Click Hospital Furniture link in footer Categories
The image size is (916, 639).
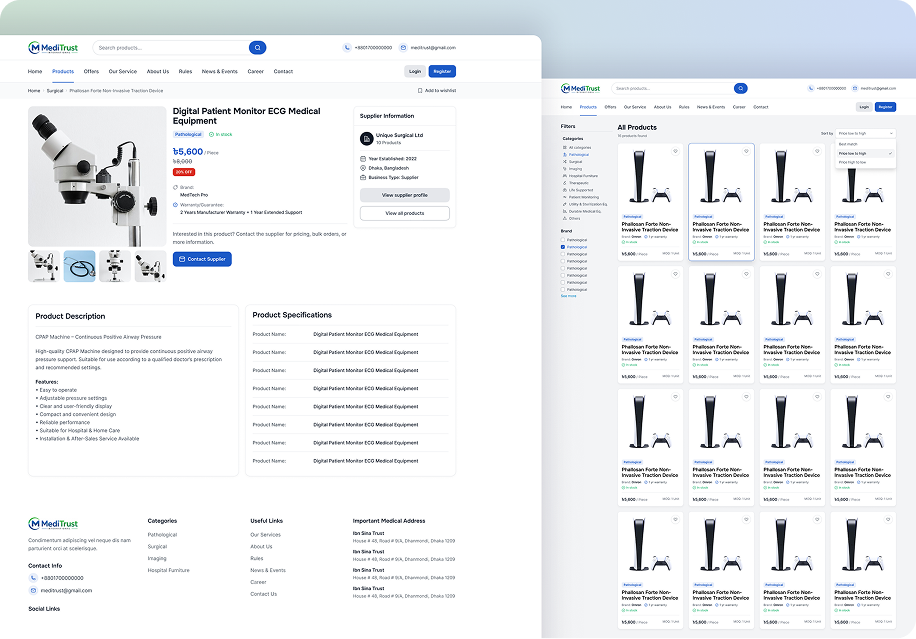coord(168,570)
